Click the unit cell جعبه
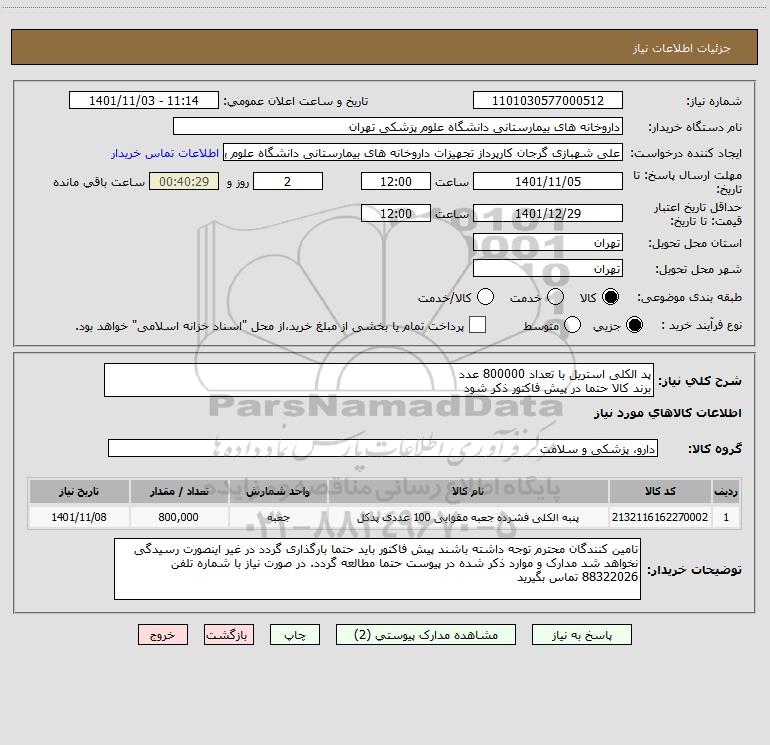770x745 pixels. click(278, 517)
